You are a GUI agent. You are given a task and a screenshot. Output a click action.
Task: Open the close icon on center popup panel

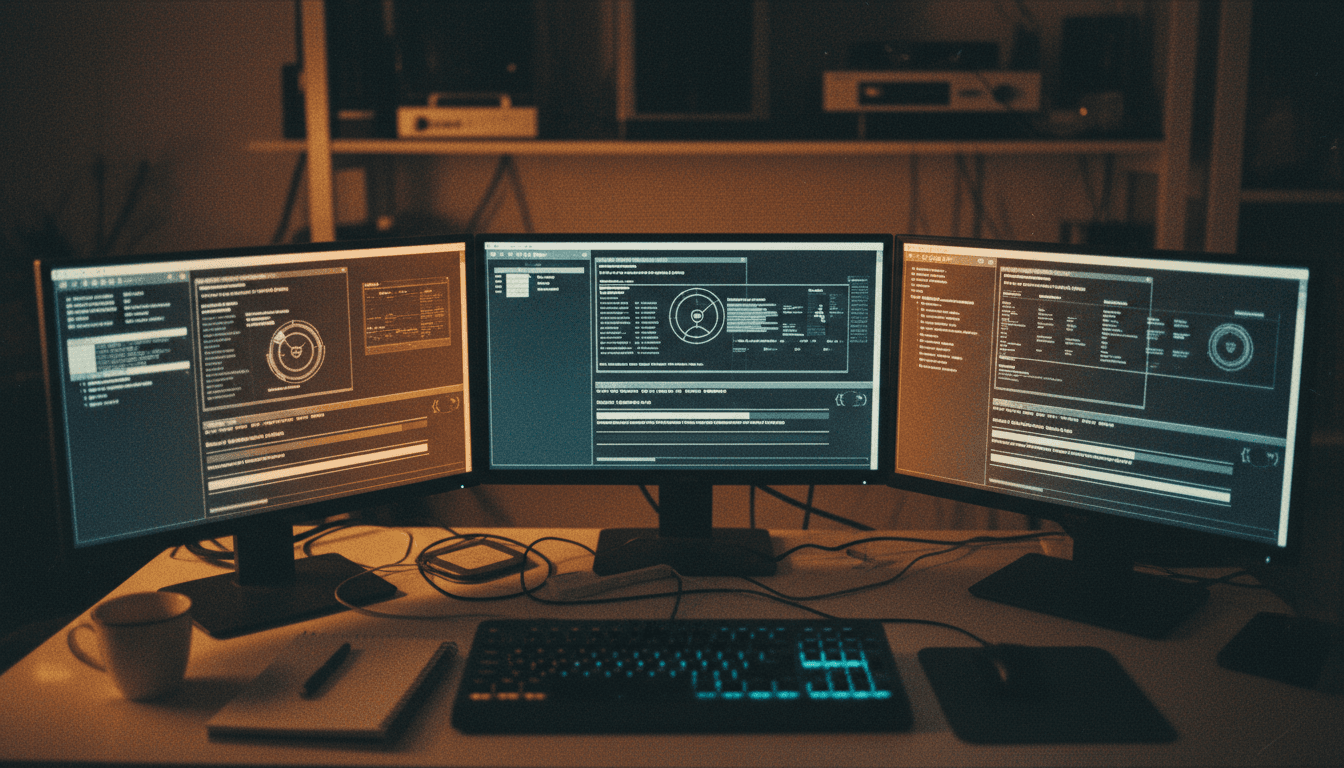742,259
